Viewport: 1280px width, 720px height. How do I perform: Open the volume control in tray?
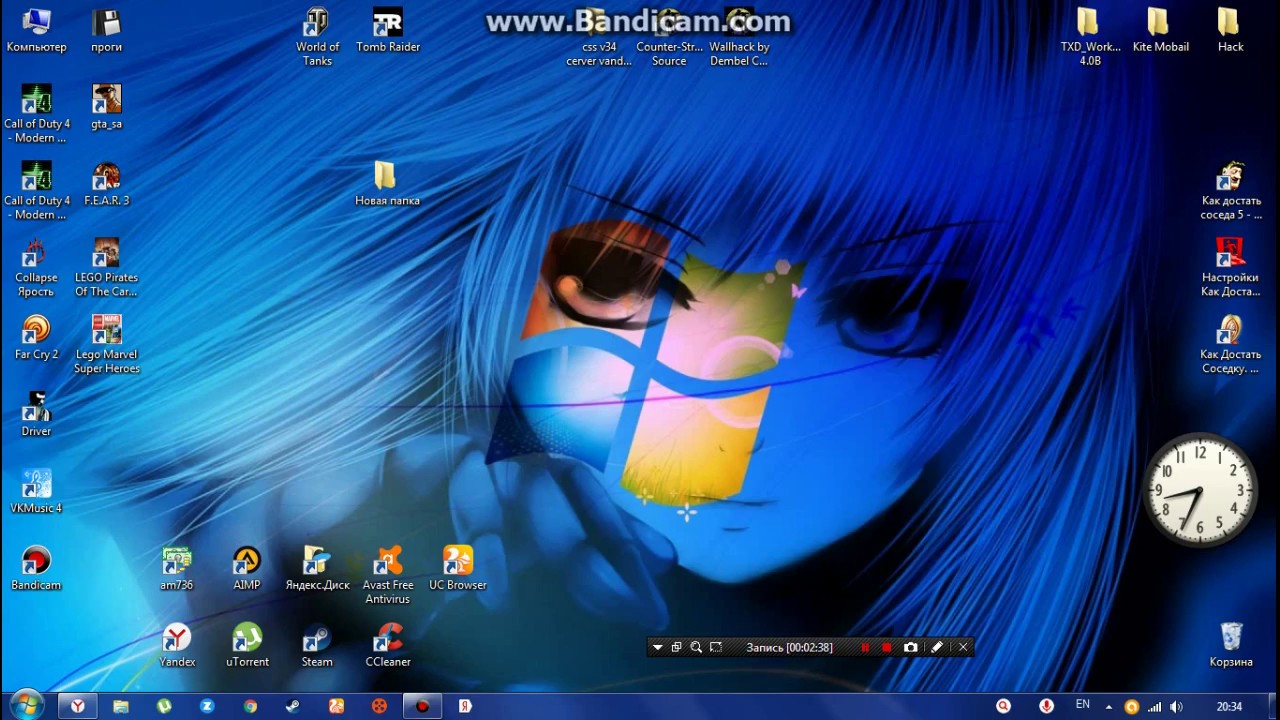[1176, 707]
